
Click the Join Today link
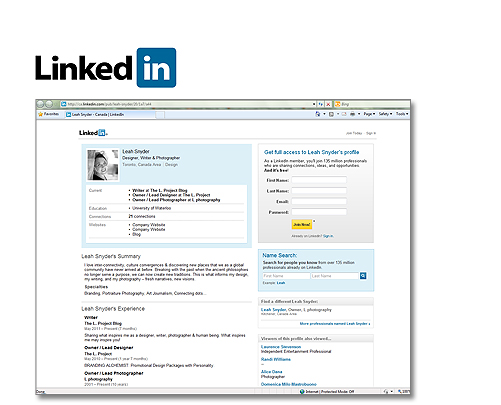pyautogui.click(x=354, y=133)
